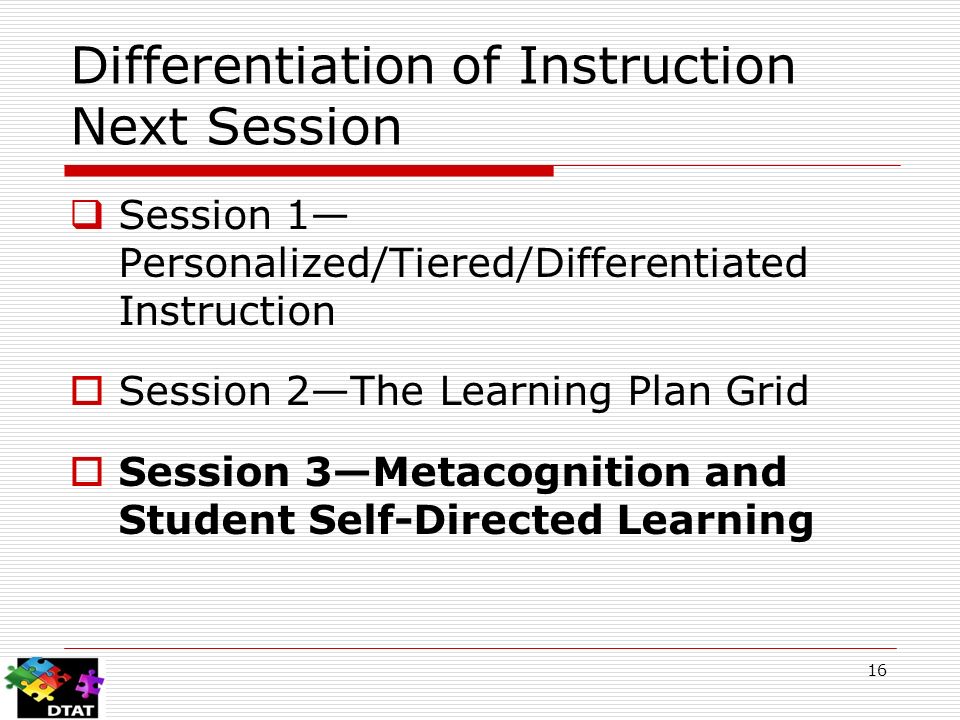960x720 pixels.
Task: Select the 'Next Session' subtitle line
Action: [x=236, y=127]
